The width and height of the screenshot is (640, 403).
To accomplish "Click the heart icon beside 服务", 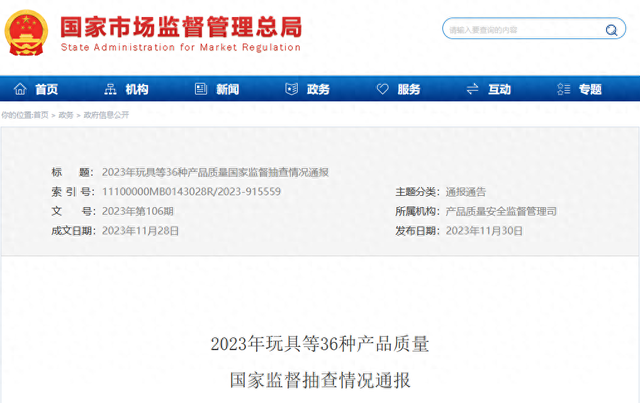I will 382,89.
